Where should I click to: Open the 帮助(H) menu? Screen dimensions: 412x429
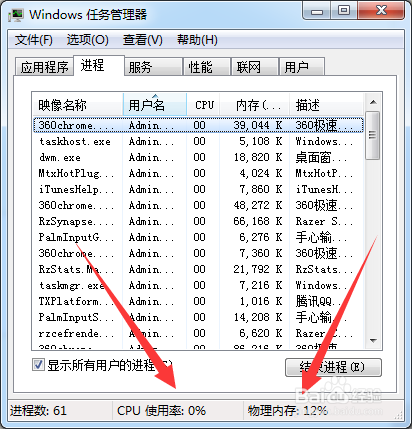[197, 40]
